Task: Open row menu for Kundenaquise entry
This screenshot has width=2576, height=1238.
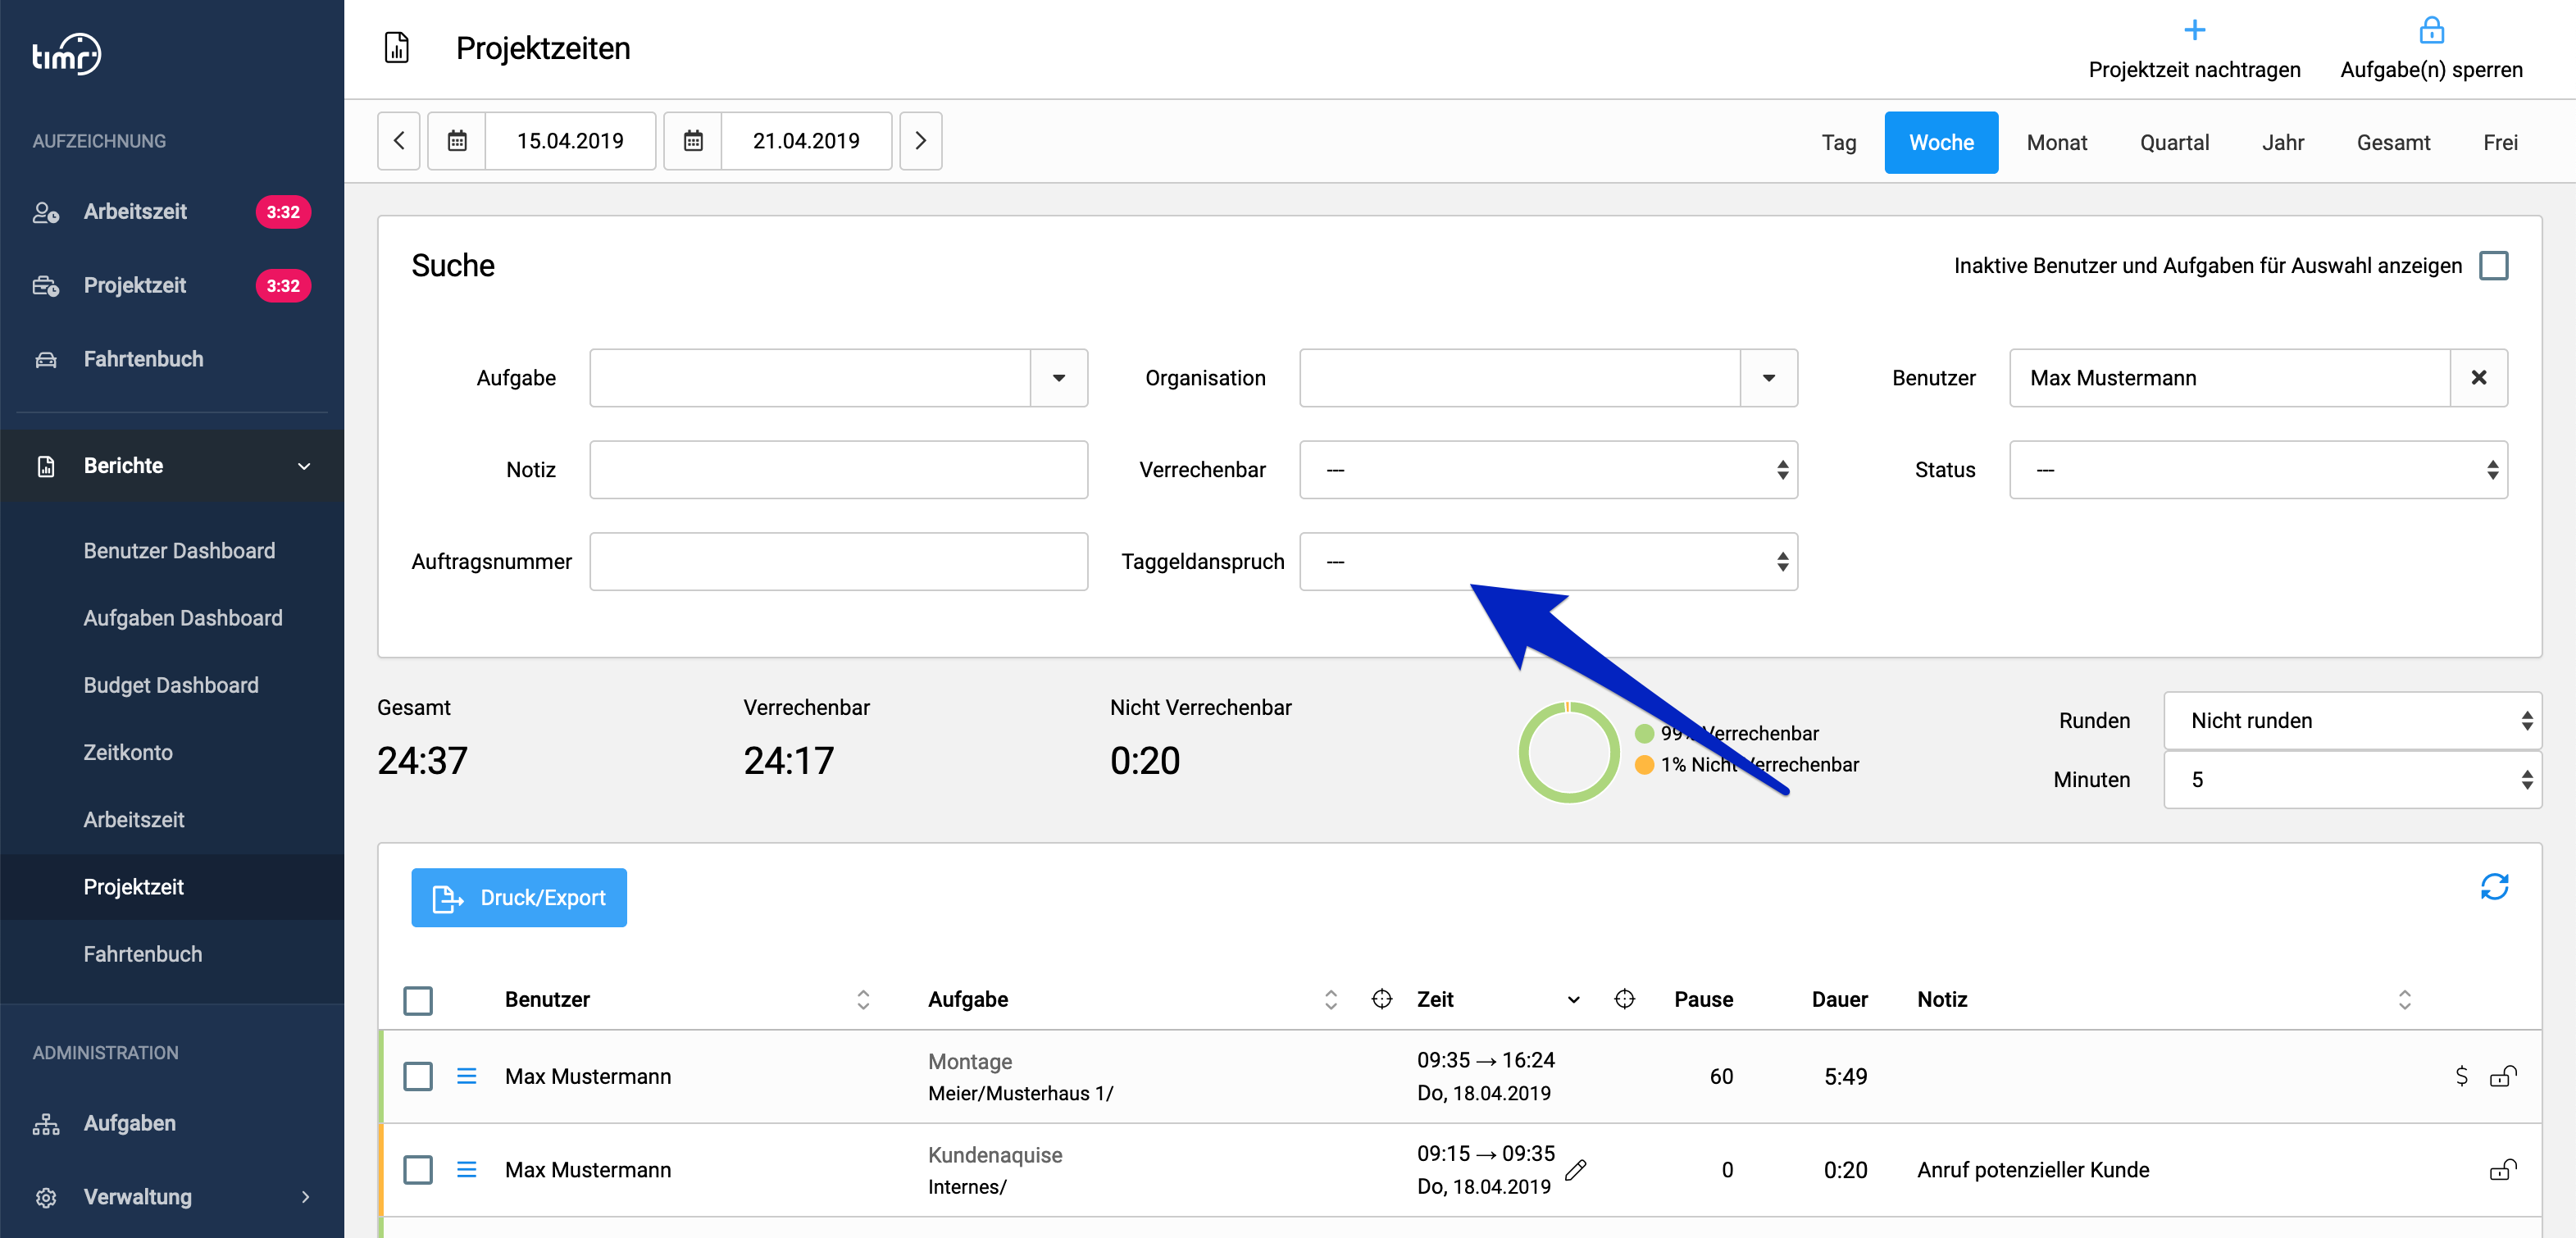Action: click(x=467, y=1169)
